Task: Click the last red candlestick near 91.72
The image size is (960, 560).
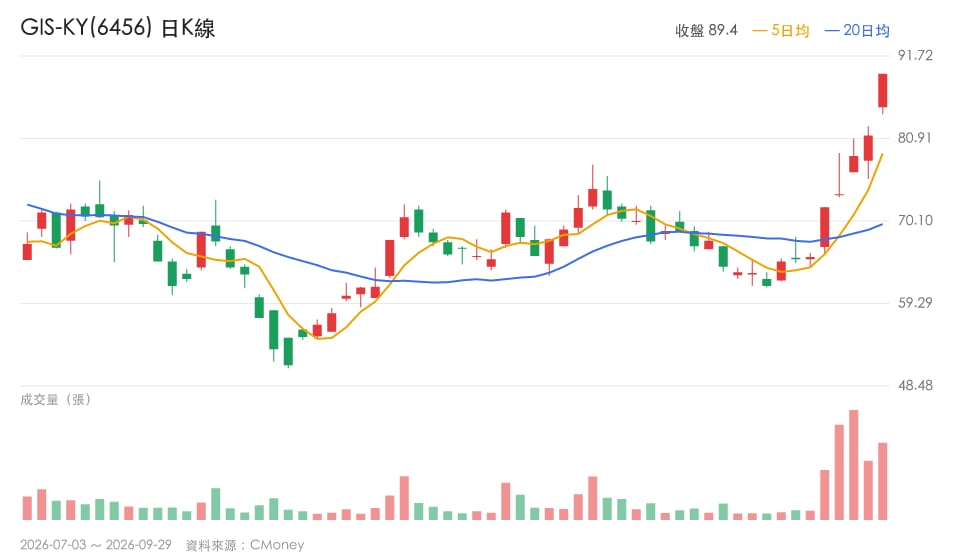Action: (x=882, y=91)
